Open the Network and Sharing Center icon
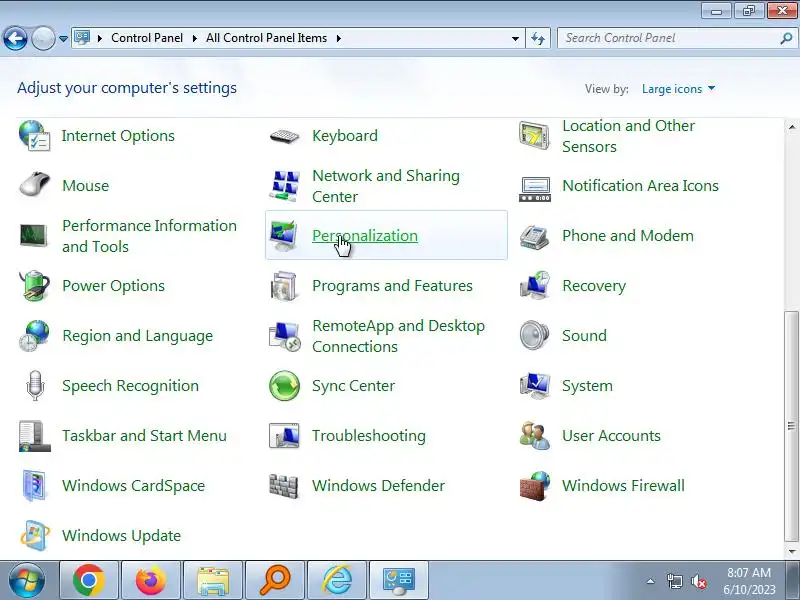This screenshot has width=800, height=600. click(x=284, y=186)
